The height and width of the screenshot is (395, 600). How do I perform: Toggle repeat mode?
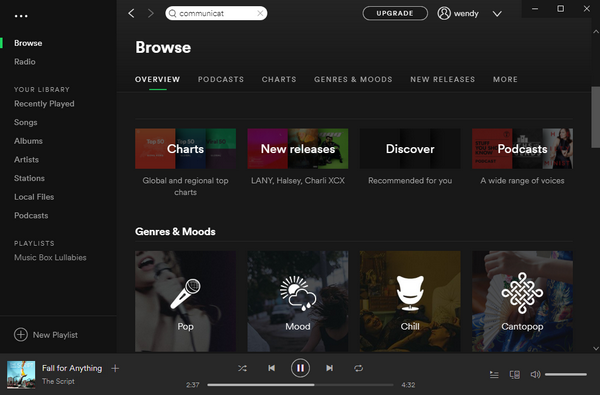359,368
